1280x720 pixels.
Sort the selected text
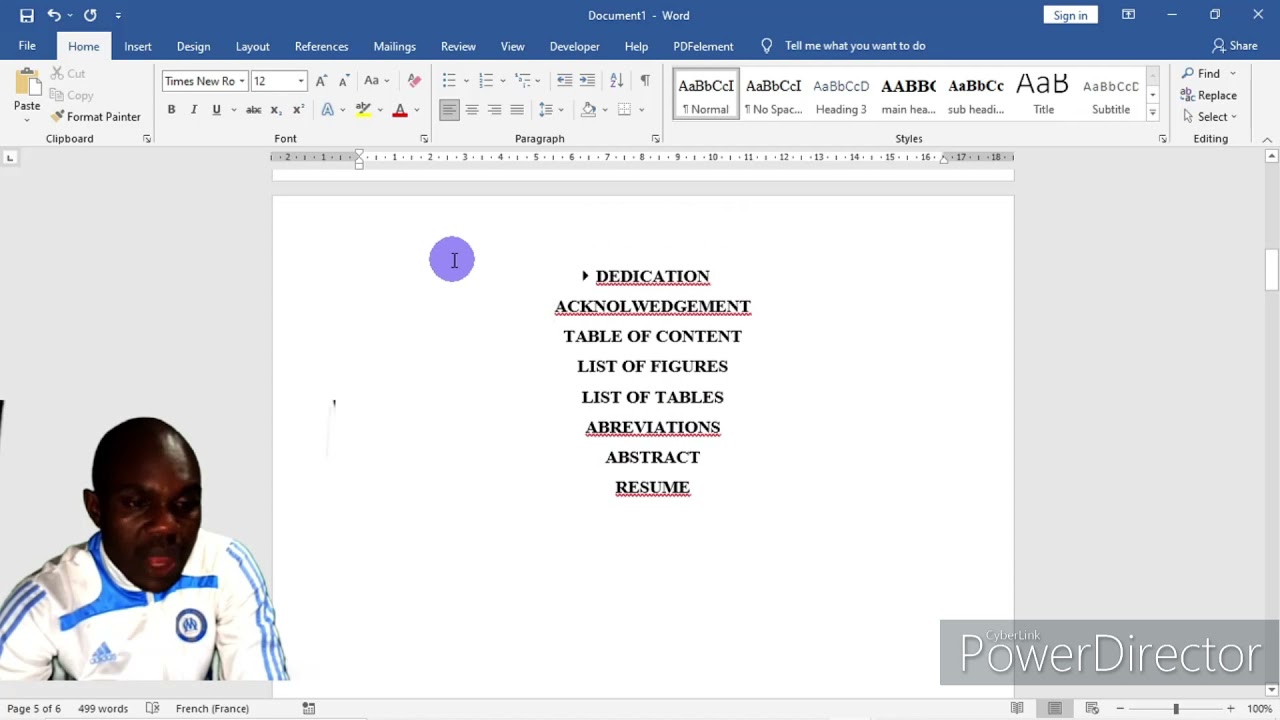pyautogui.click(x=616, y=81)
